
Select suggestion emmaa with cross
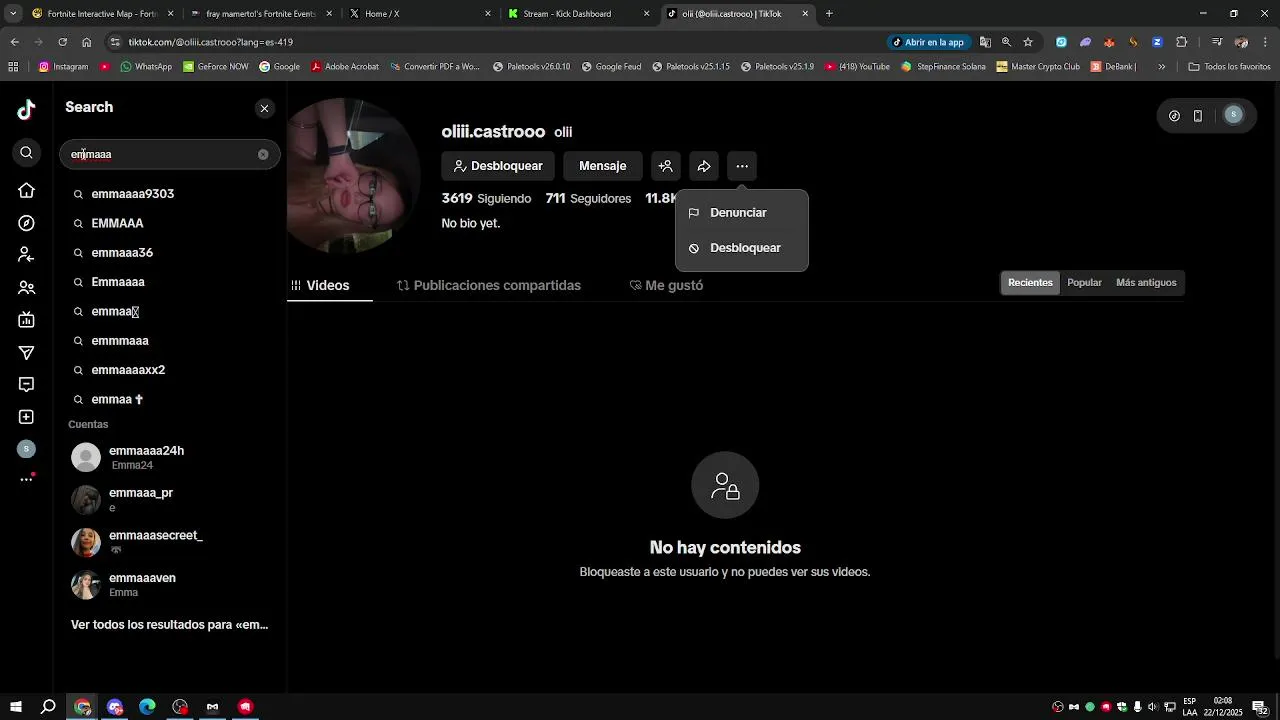(170, 399)
